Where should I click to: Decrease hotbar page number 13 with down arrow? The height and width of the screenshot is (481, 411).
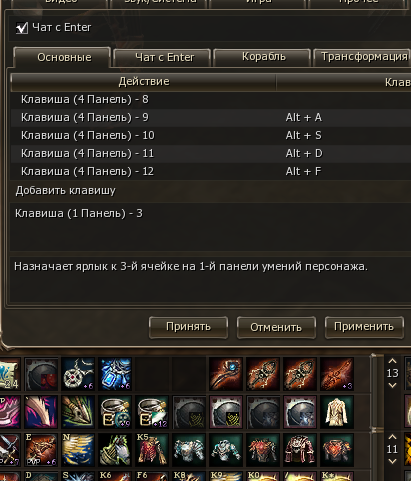point(392,385)
